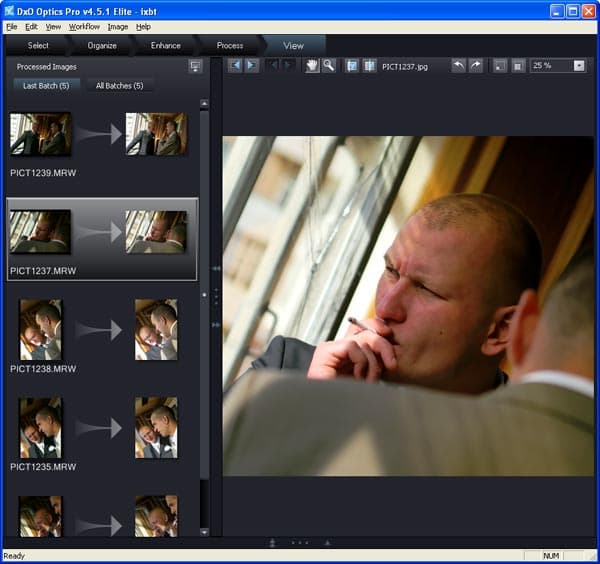The image size is (600, 564).
Task: Open the Help menu
Action: (x=143, y=27)
